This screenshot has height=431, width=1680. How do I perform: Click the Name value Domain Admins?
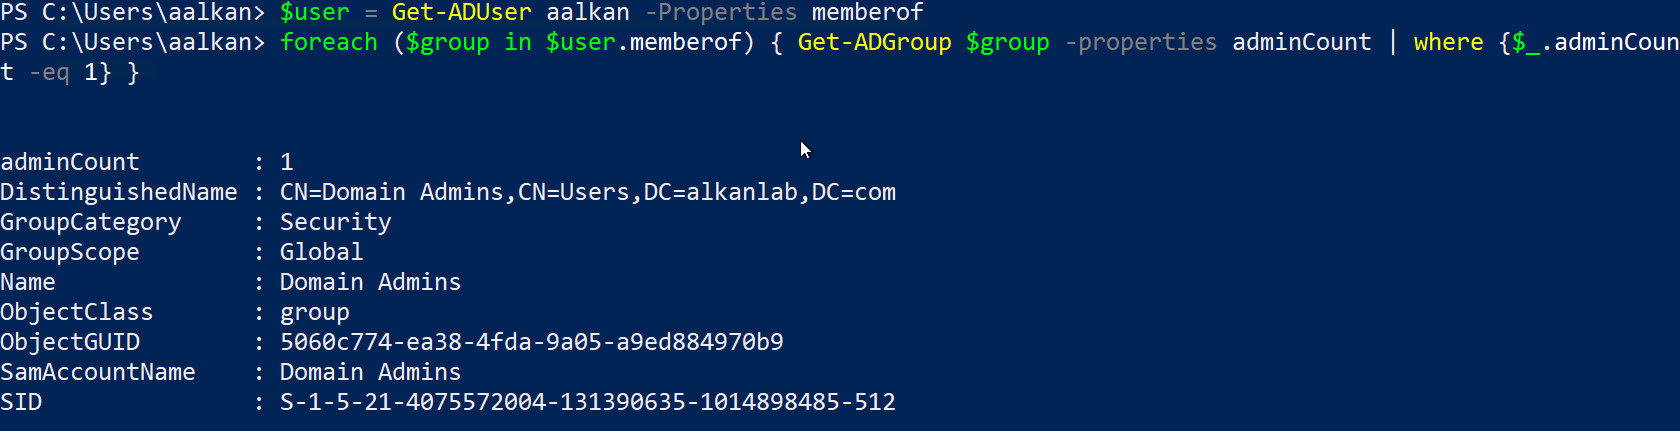pyautogui.click(x=370, y=282)
